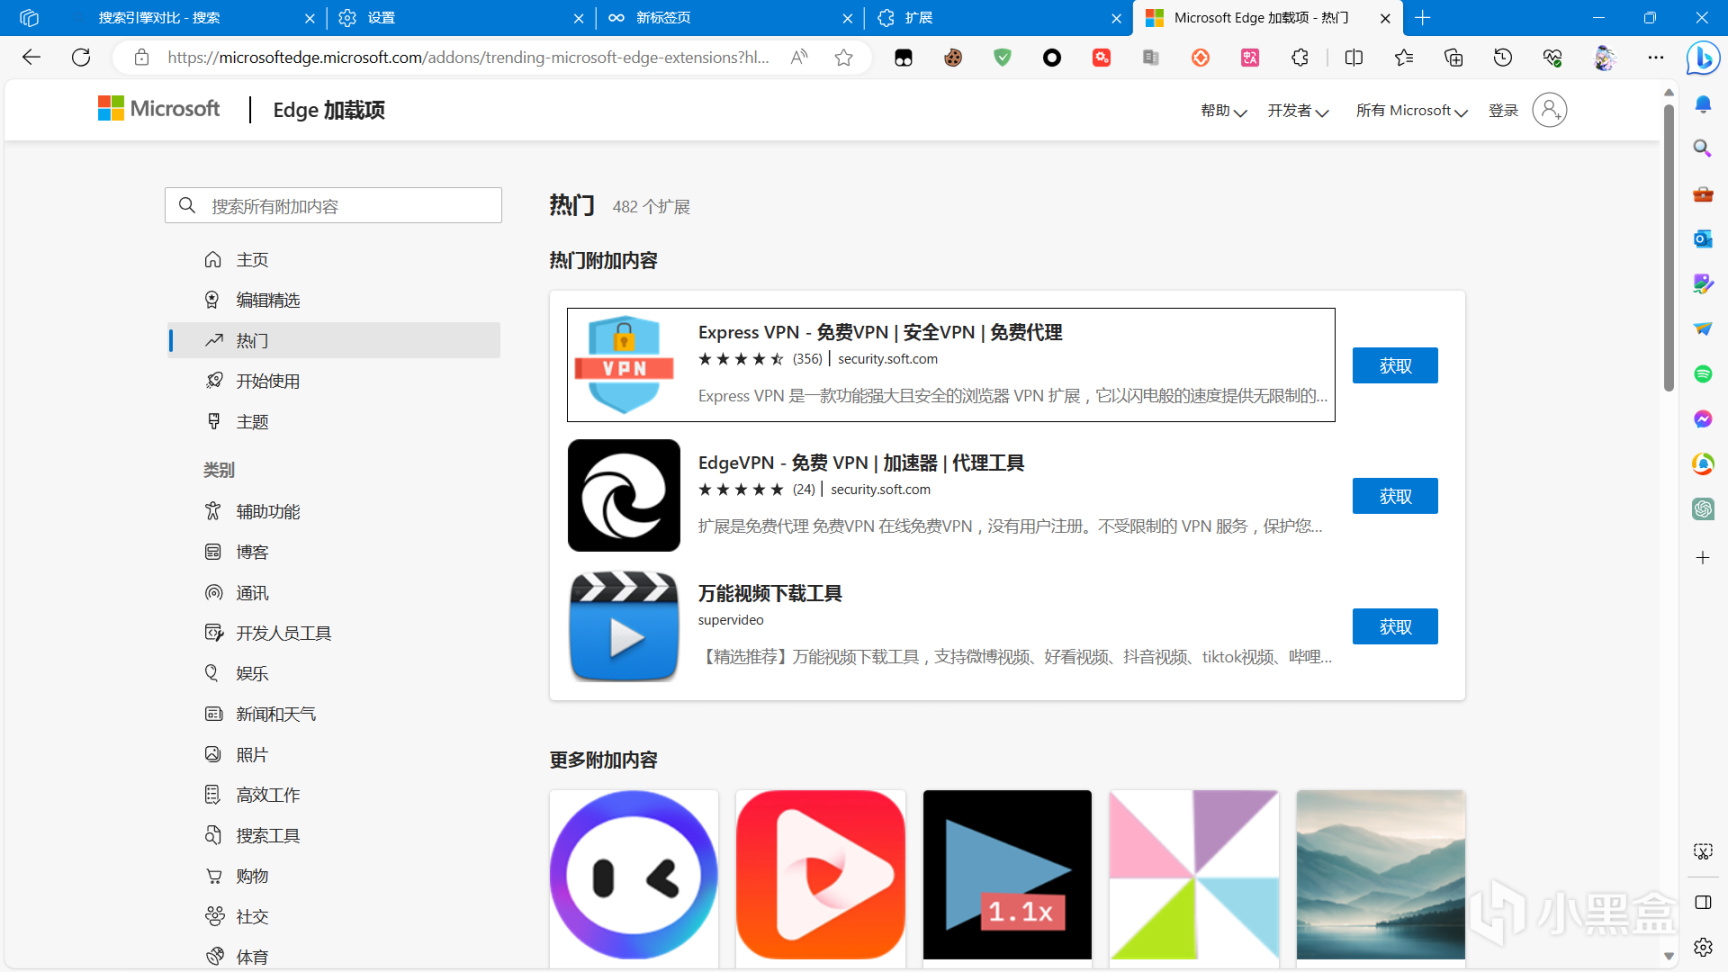This screenshot has height=972, width=1728.
Task: Click the 搜索所有附加内容 search field
Action: coord(333,205)
